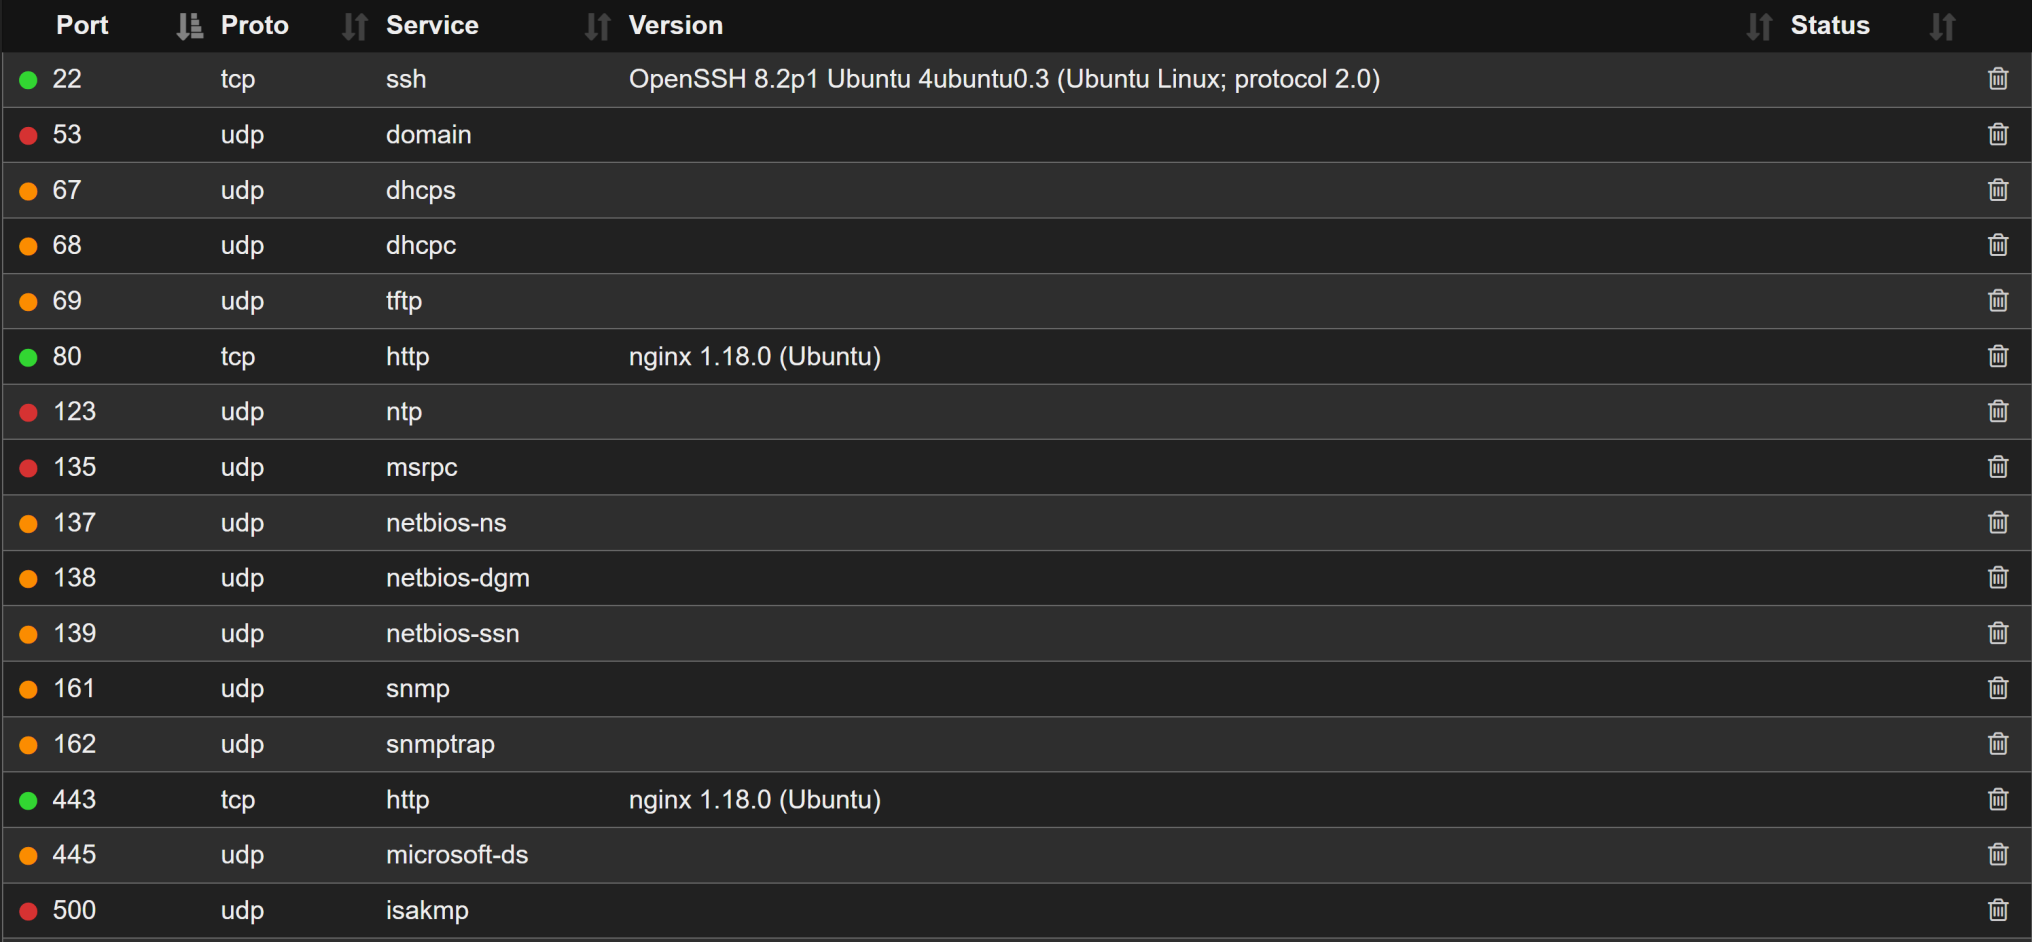Click the green status dot for port 22
The image size is (2032, 942).
click(29, 80)
